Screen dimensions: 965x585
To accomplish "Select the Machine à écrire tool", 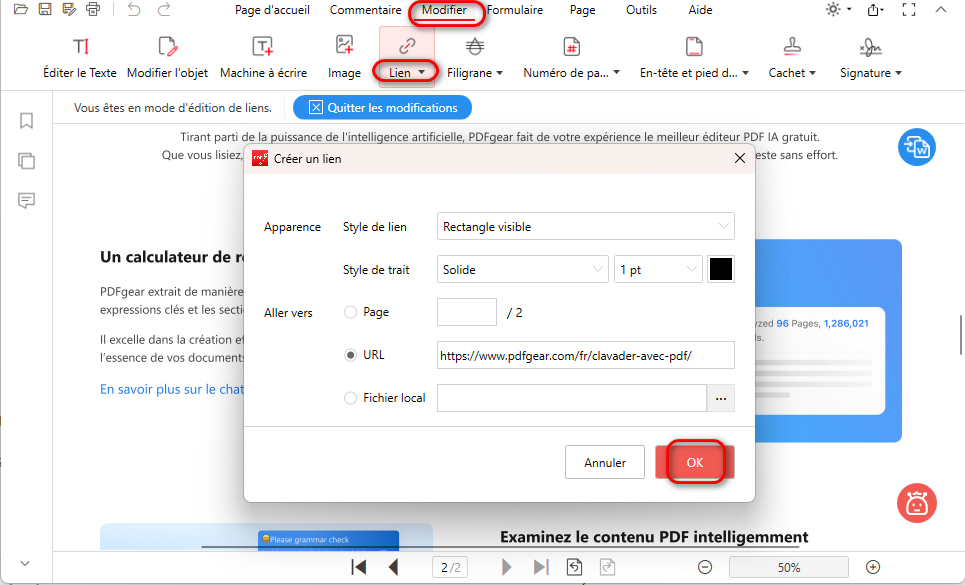I will [263, 58].
